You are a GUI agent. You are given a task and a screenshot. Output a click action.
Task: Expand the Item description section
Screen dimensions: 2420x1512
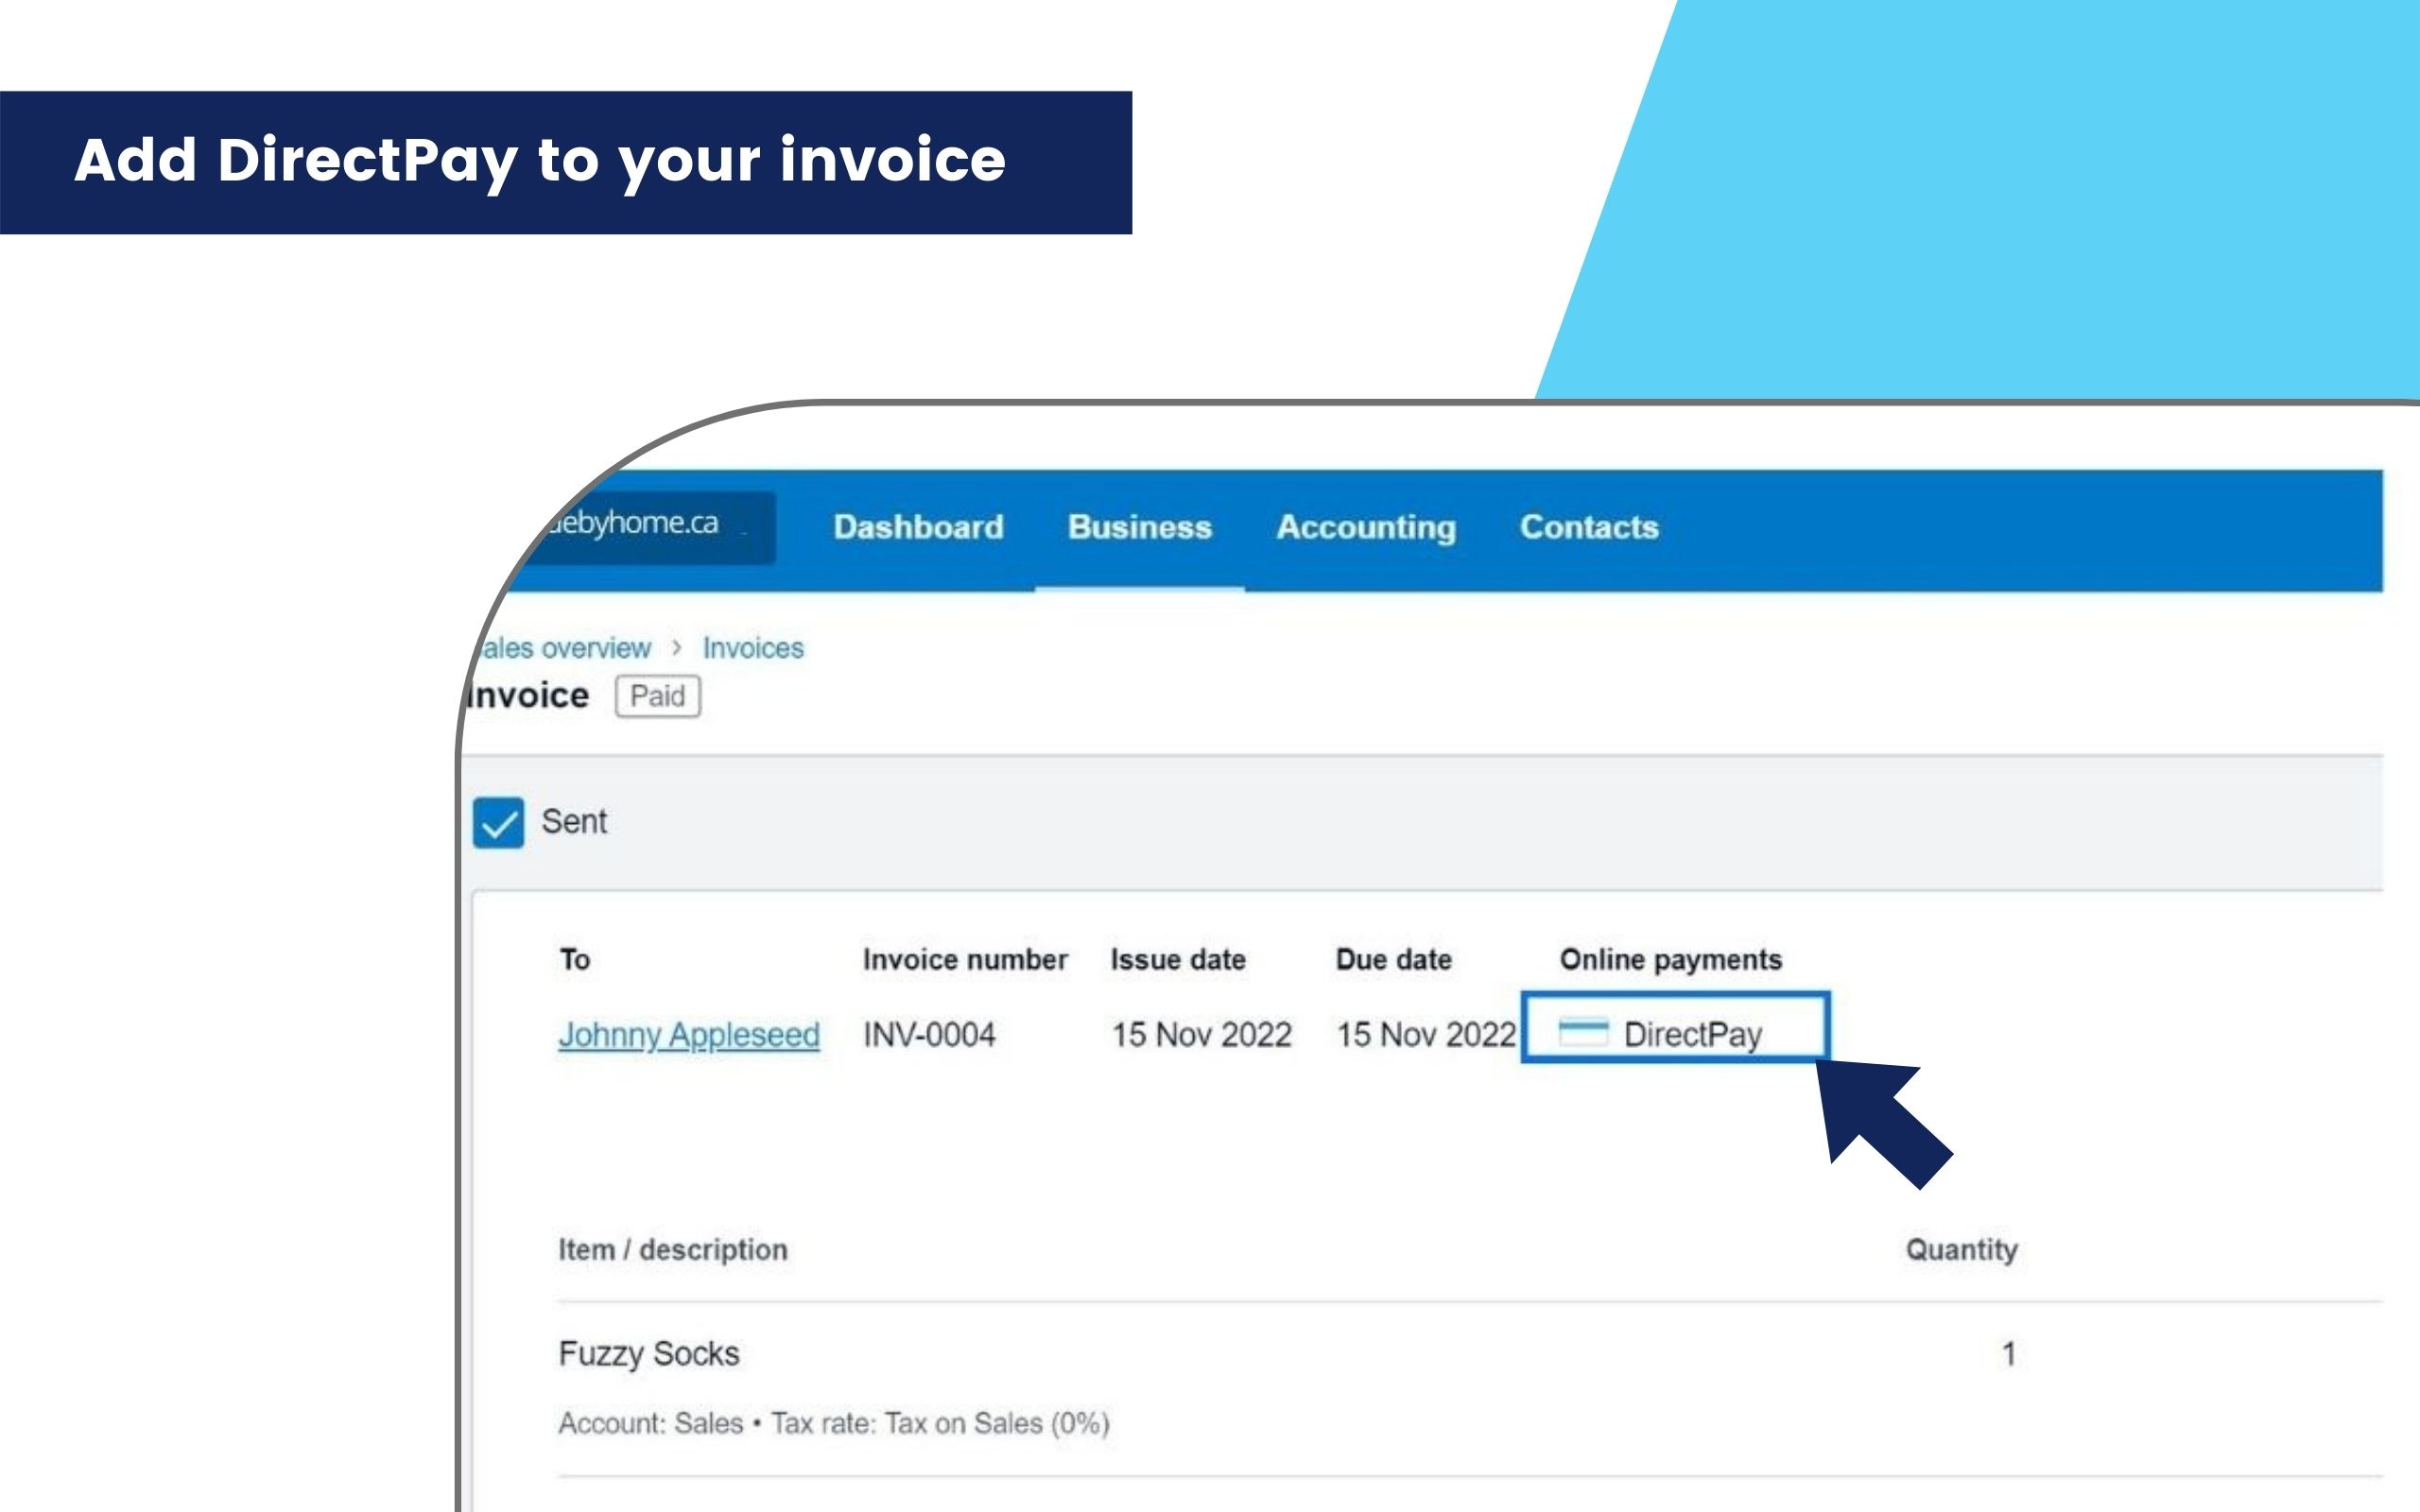click(x=671, y=1247)
